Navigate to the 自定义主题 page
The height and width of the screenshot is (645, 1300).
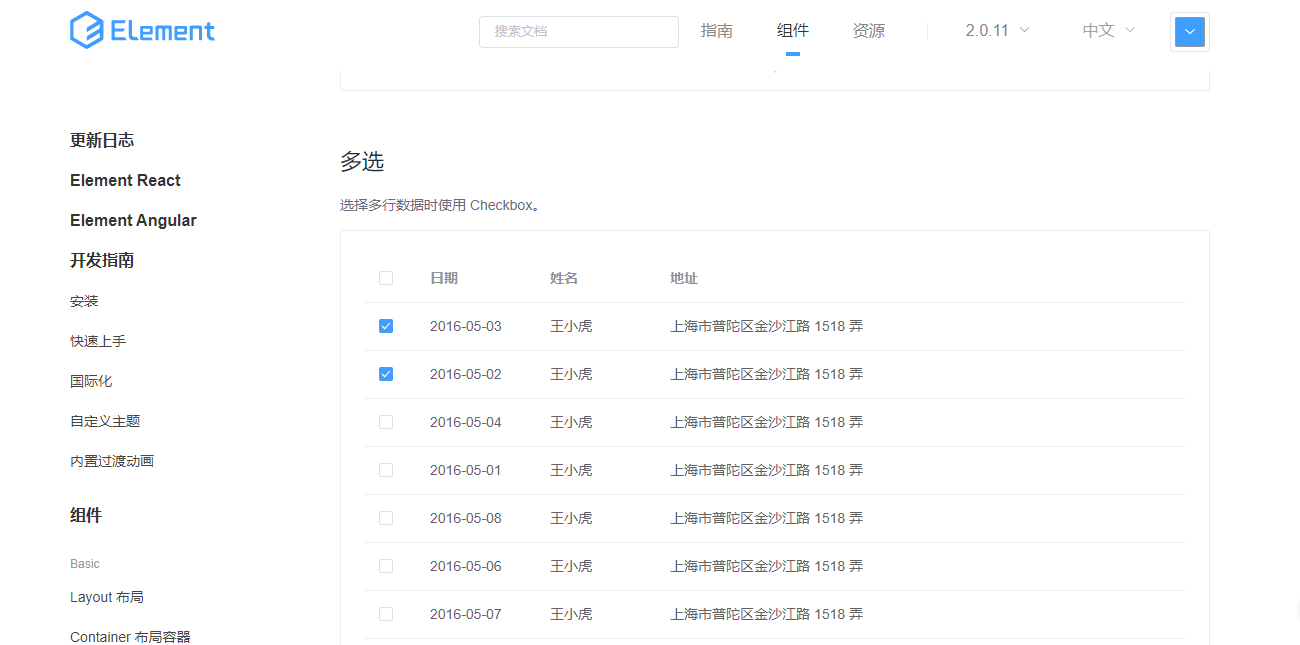104,420
